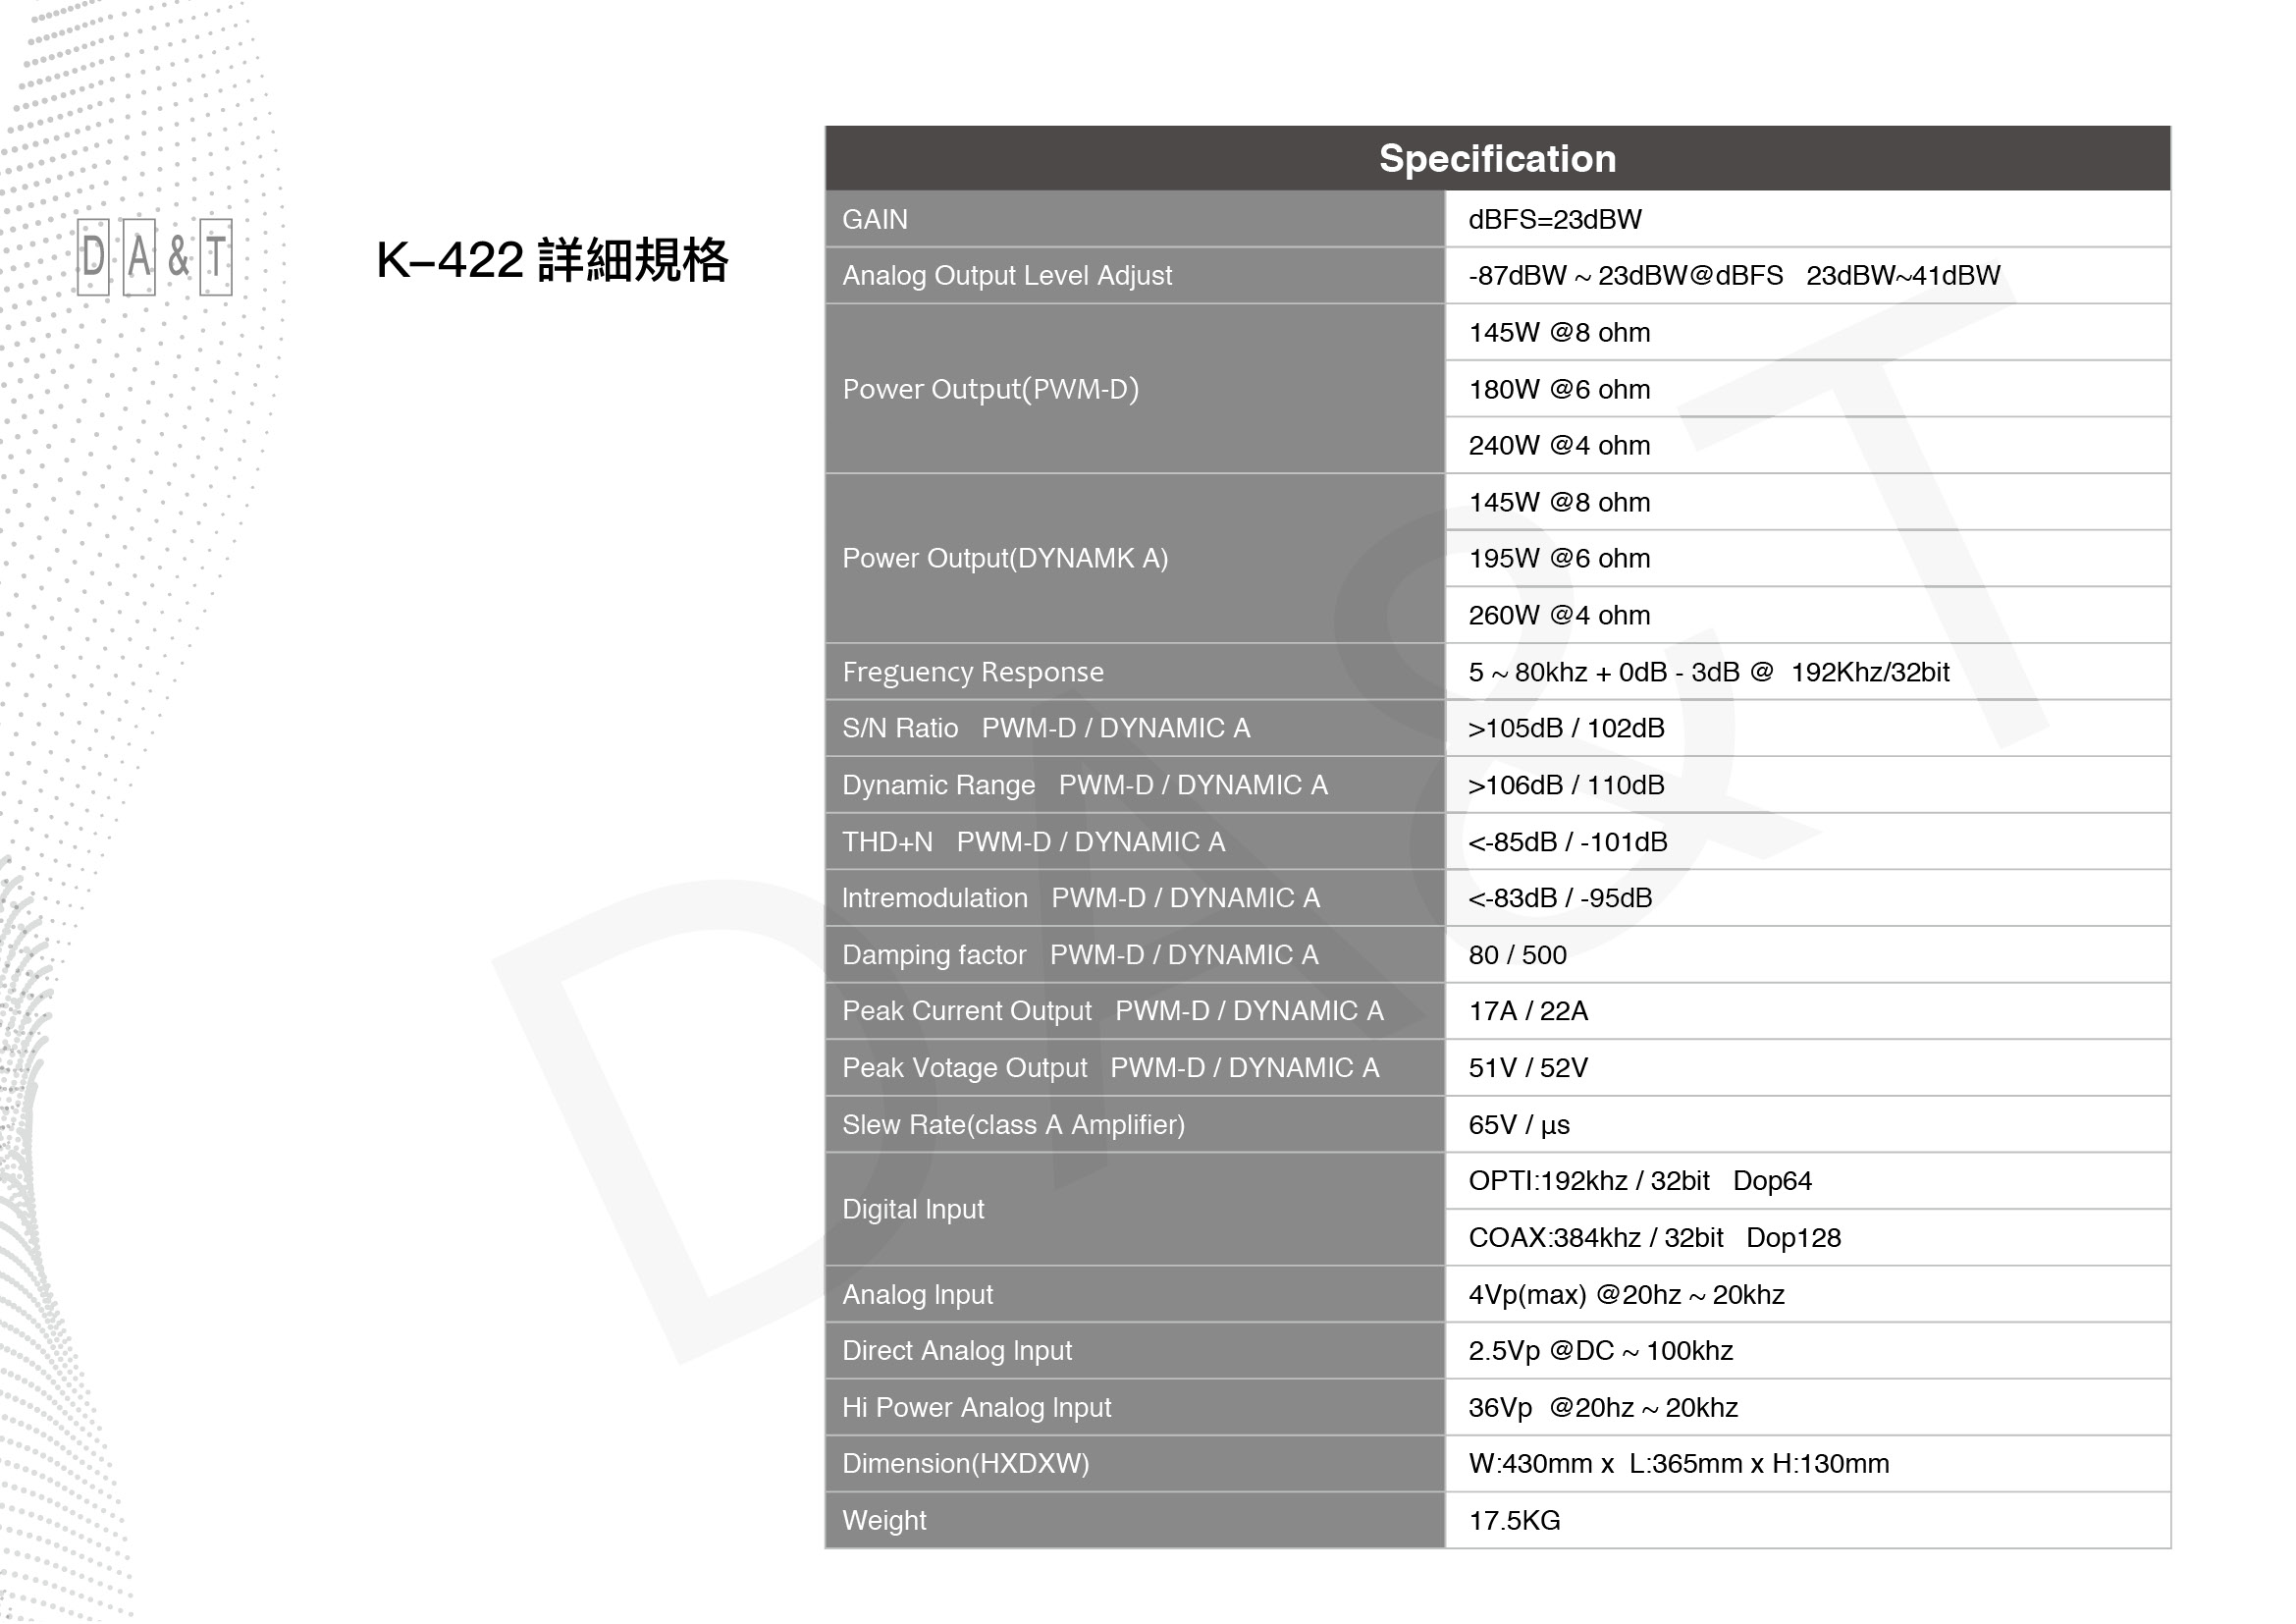Viewport: 2296px width, 1624px height.
Task: Select the 260W @4 ohm value
Action: [x=1559, y=615]
